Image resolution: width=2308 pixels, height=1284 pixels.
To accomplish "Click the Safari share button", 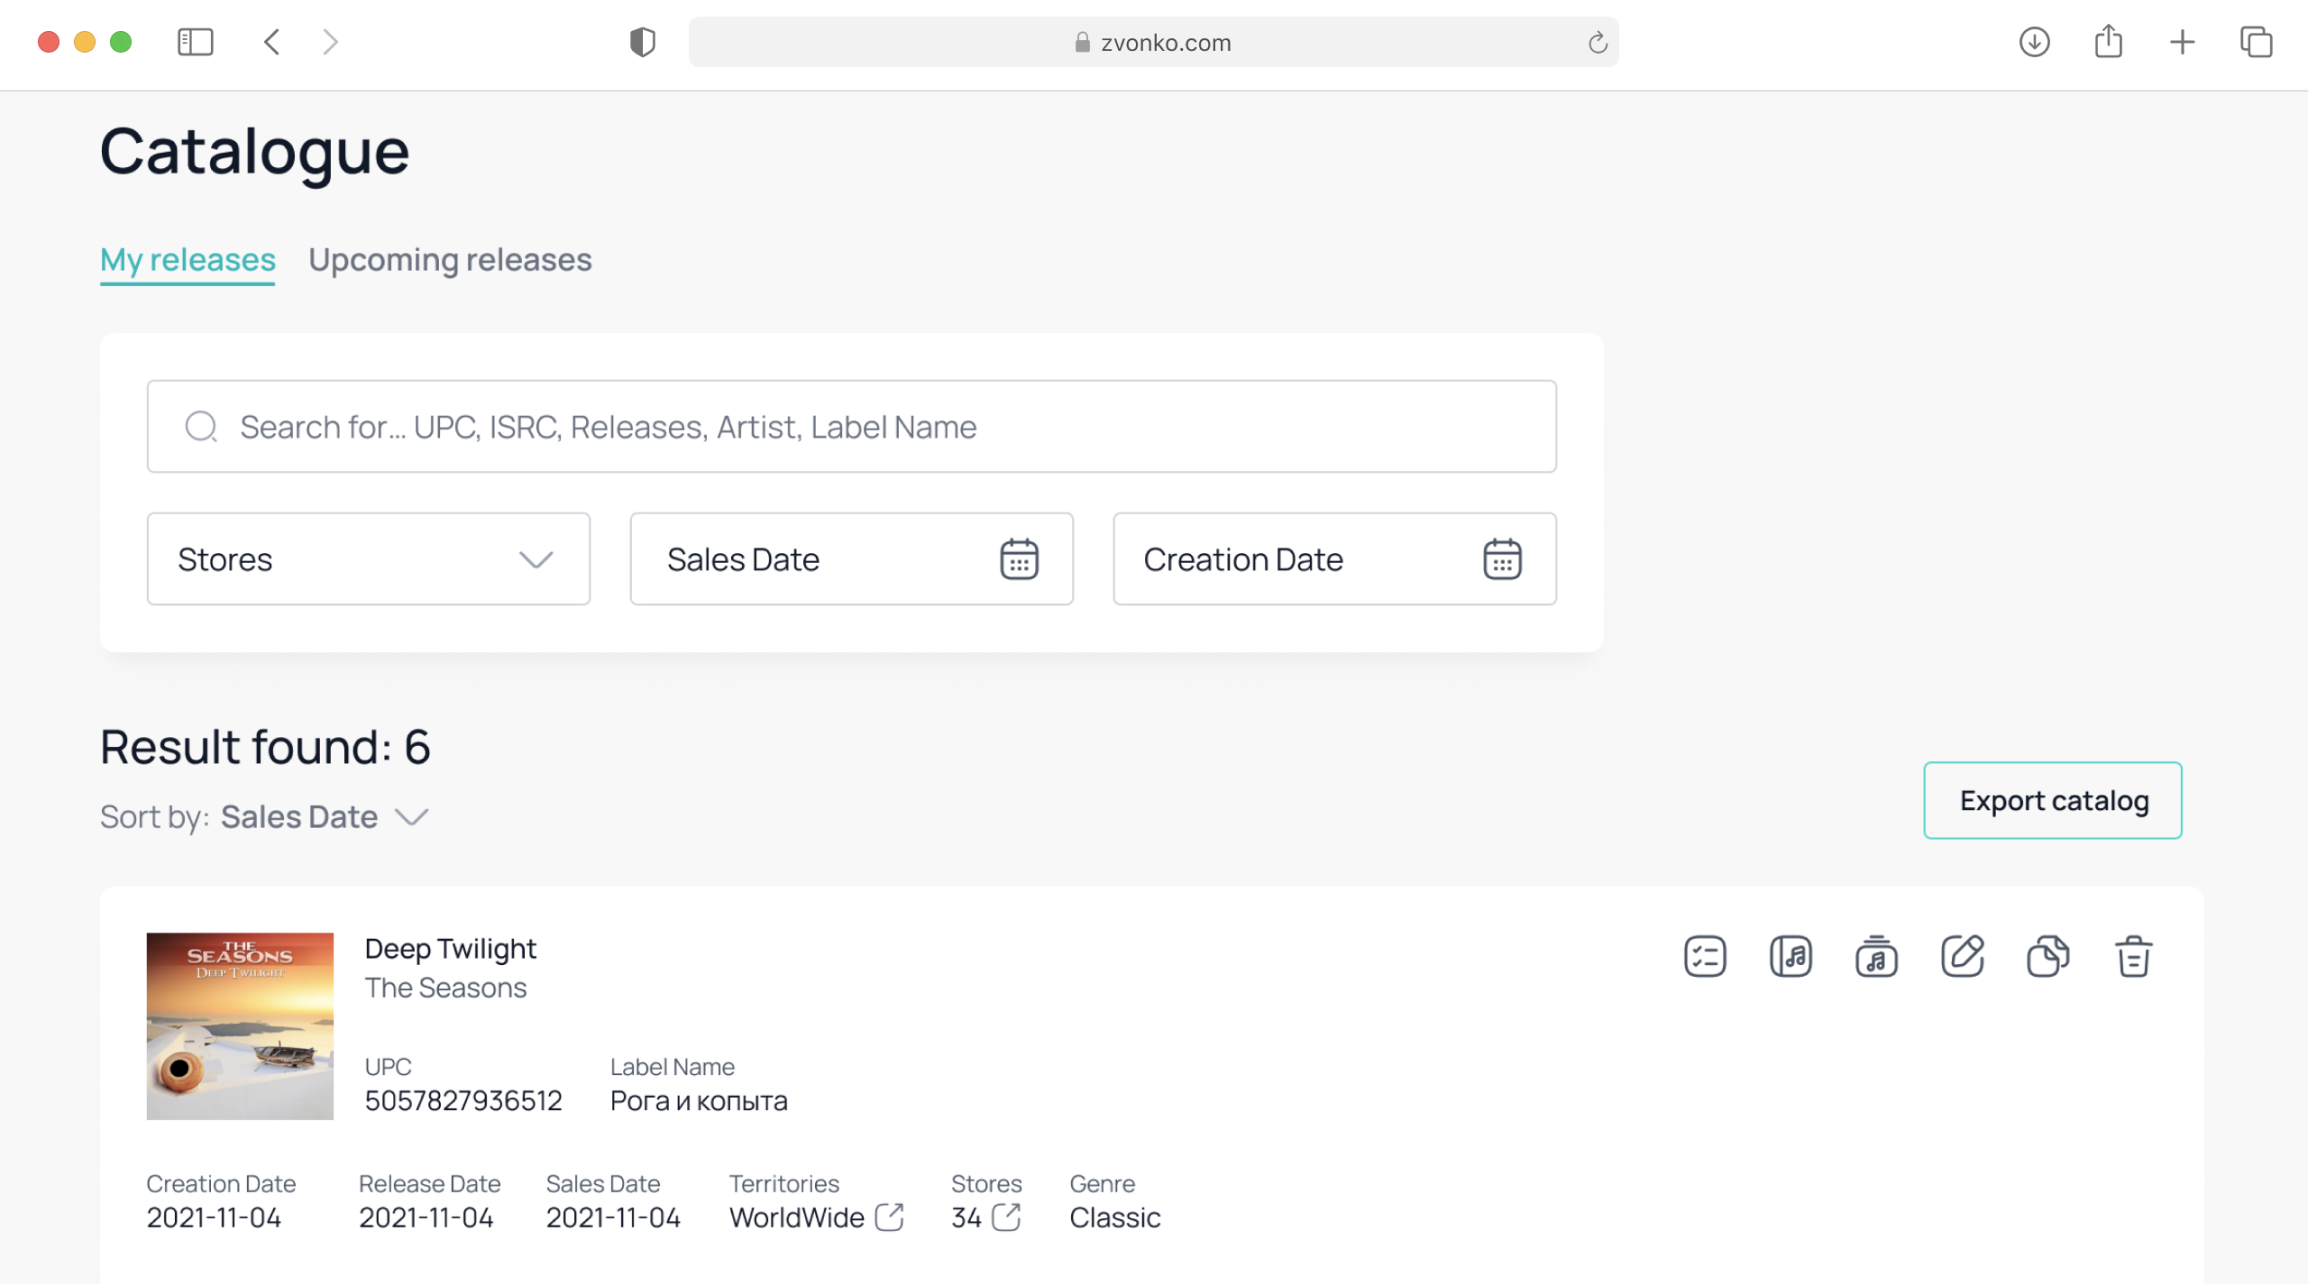I will (2108, 42).
